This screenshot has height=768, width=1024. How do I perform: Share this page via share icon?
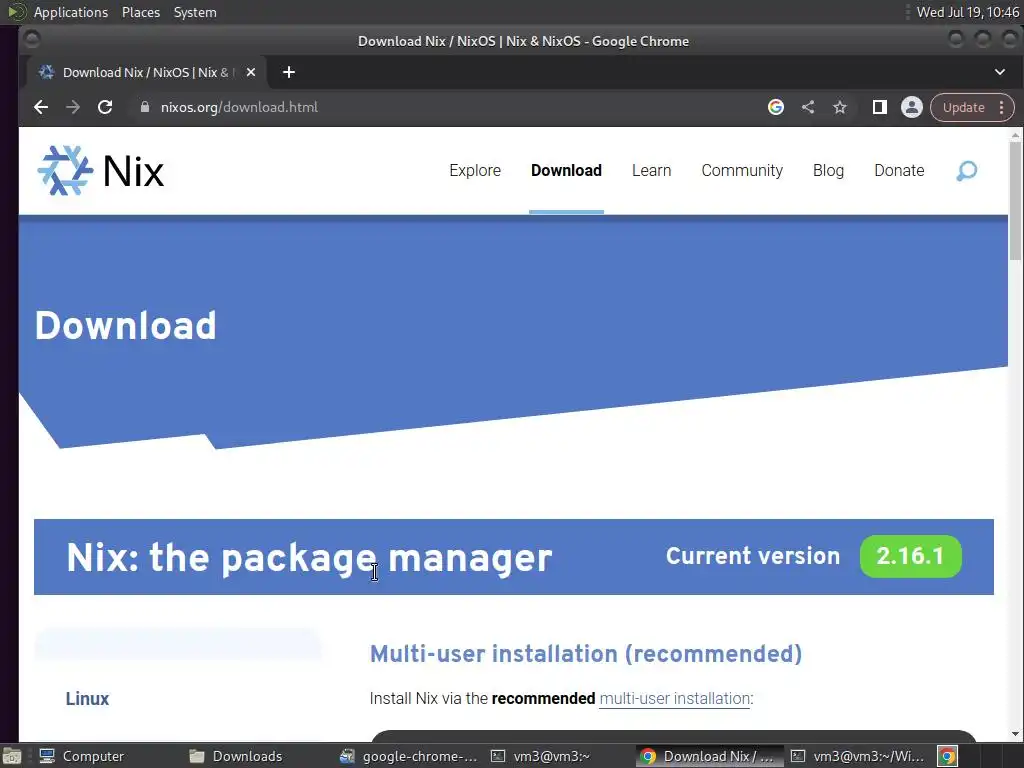pos(808,107)
